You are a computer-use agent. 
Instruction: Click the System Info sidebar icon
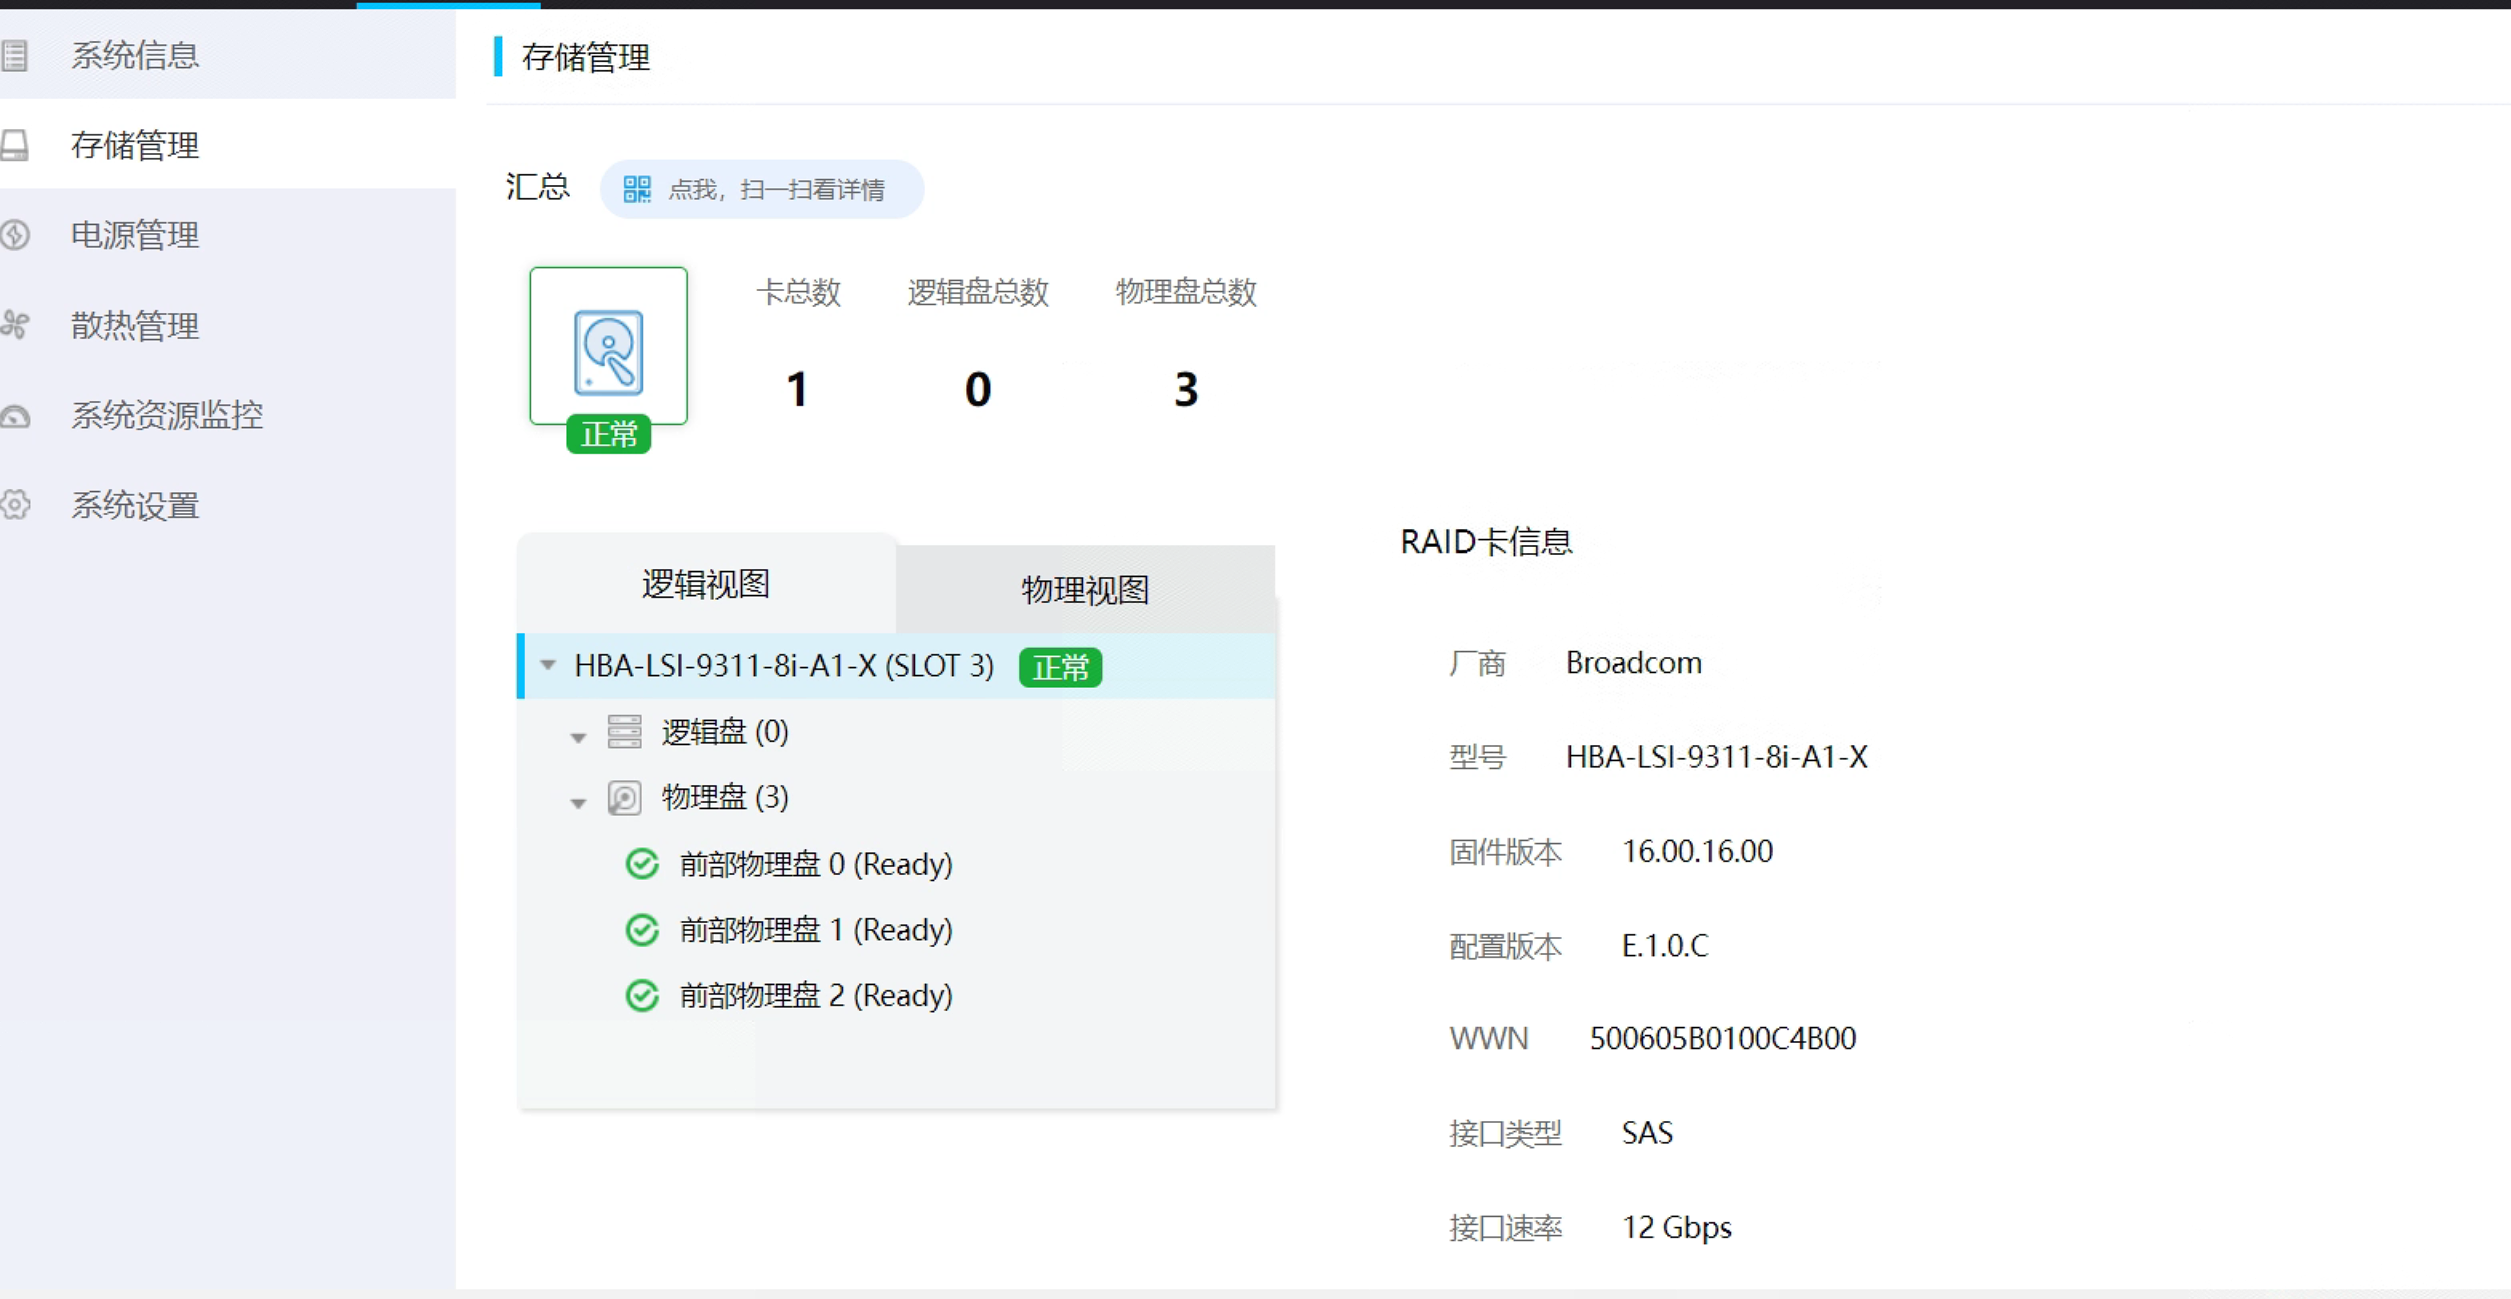coord(14,55)
